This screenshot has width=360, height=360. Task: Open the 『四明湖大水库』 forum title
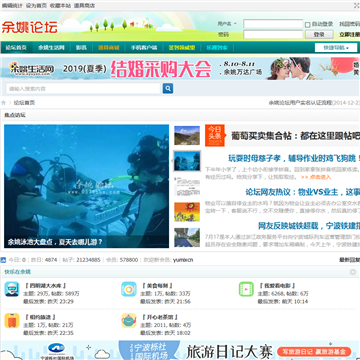coord(46,286)
